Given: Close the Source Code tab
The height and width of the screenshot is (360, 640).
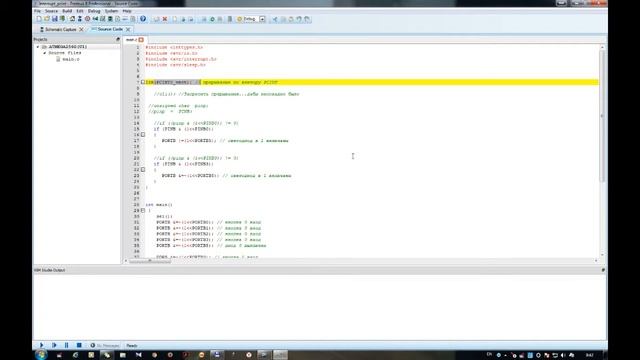Looking at the screenshot, I should click(128, 29).
